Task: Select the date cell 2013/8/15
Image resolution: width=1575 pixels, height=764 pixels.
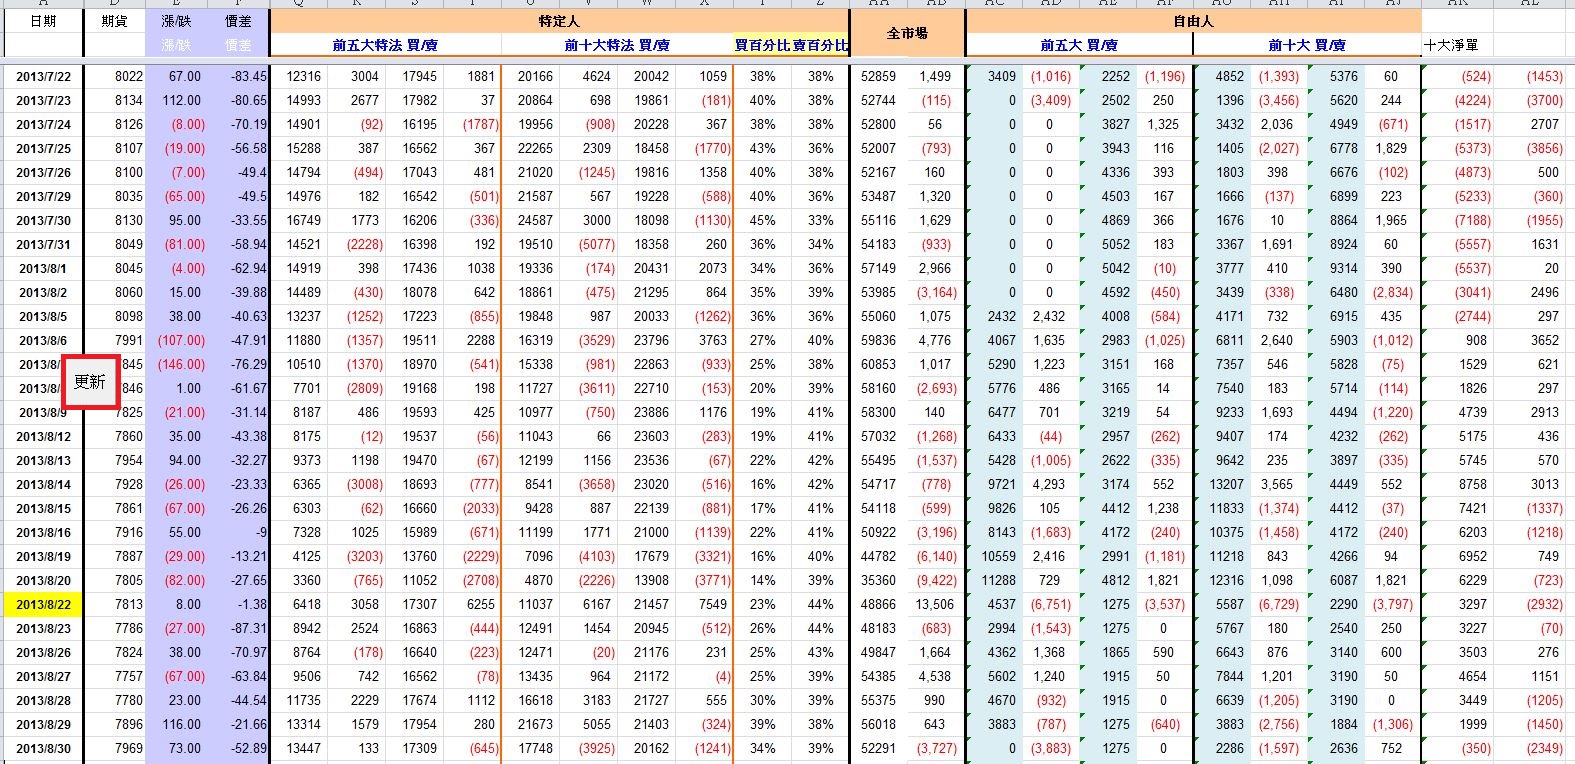Action: (43, 508)
